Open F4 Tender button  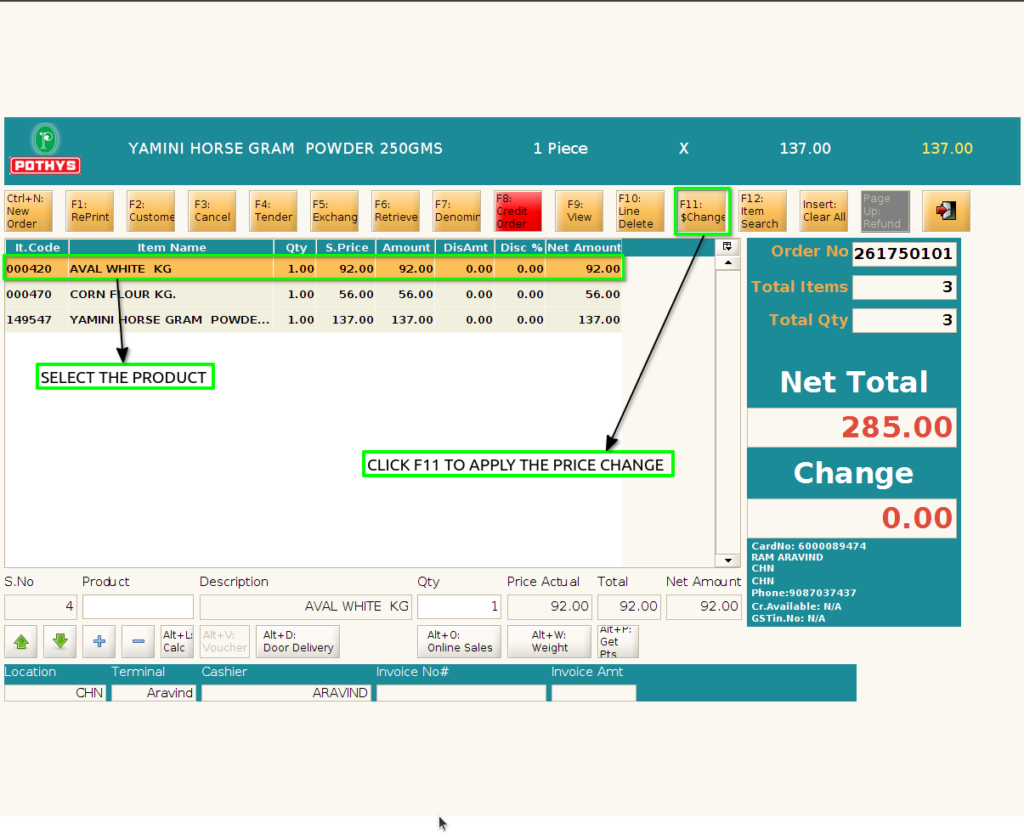[273, 211]
